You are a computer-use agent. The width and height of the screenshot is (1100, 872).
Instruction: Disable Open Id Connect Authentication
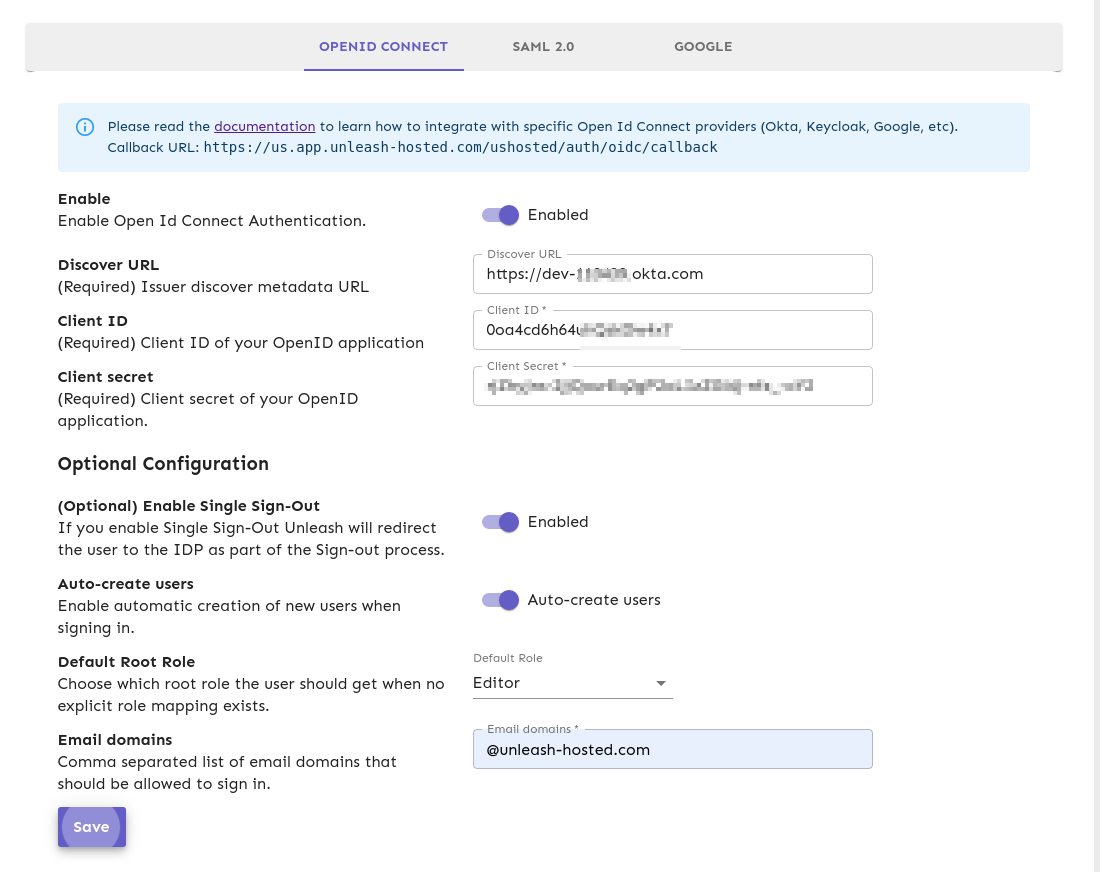pos(500,215)
